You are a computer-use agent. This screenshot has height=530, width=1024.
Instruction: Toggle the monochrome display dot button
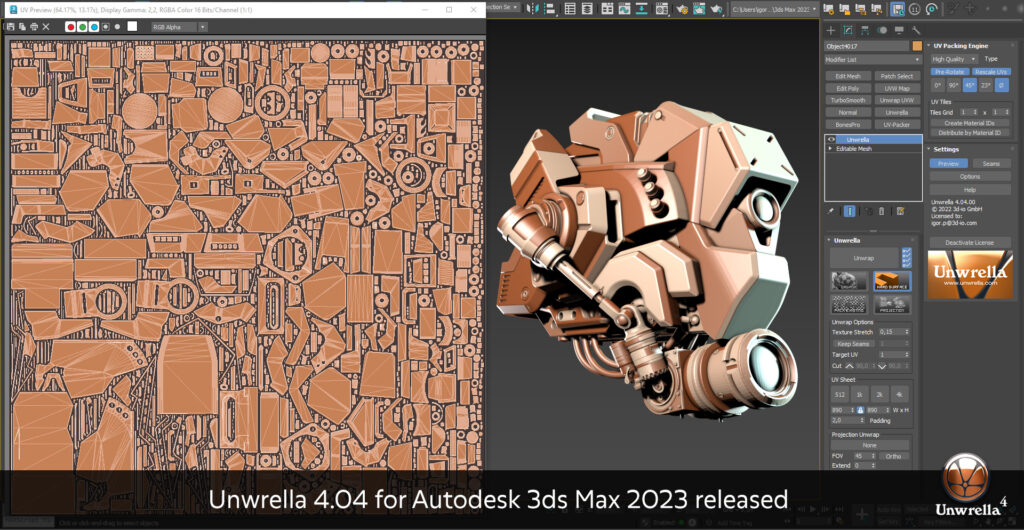click(118, 27)
